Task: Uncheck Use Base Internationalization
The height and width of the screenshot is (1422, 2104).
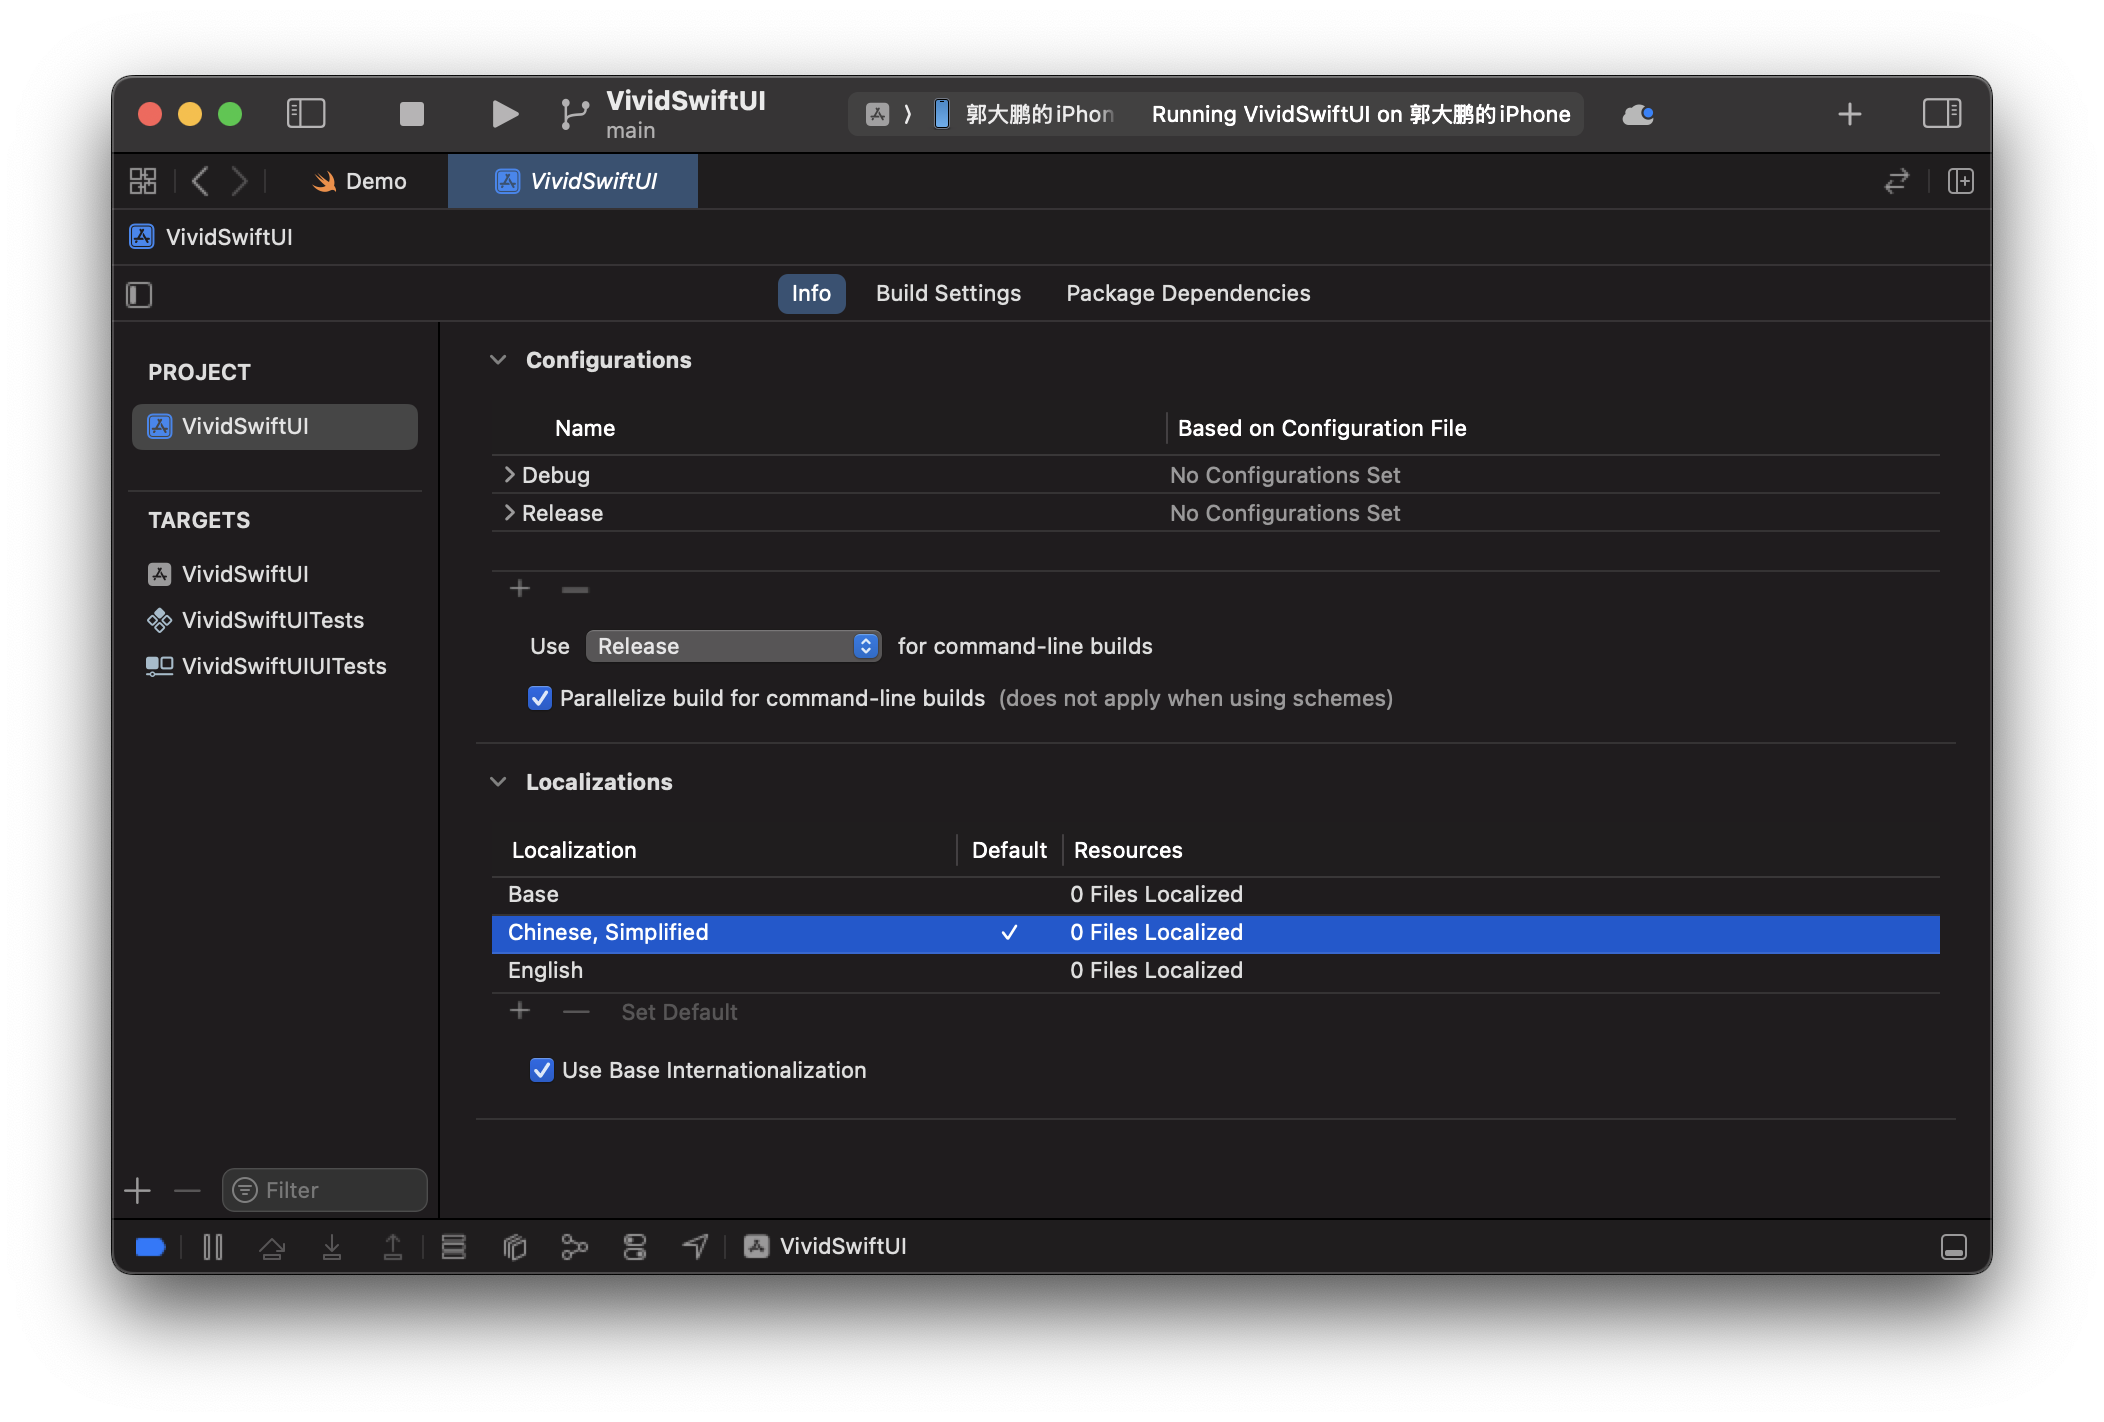Action: point(542,1070)
